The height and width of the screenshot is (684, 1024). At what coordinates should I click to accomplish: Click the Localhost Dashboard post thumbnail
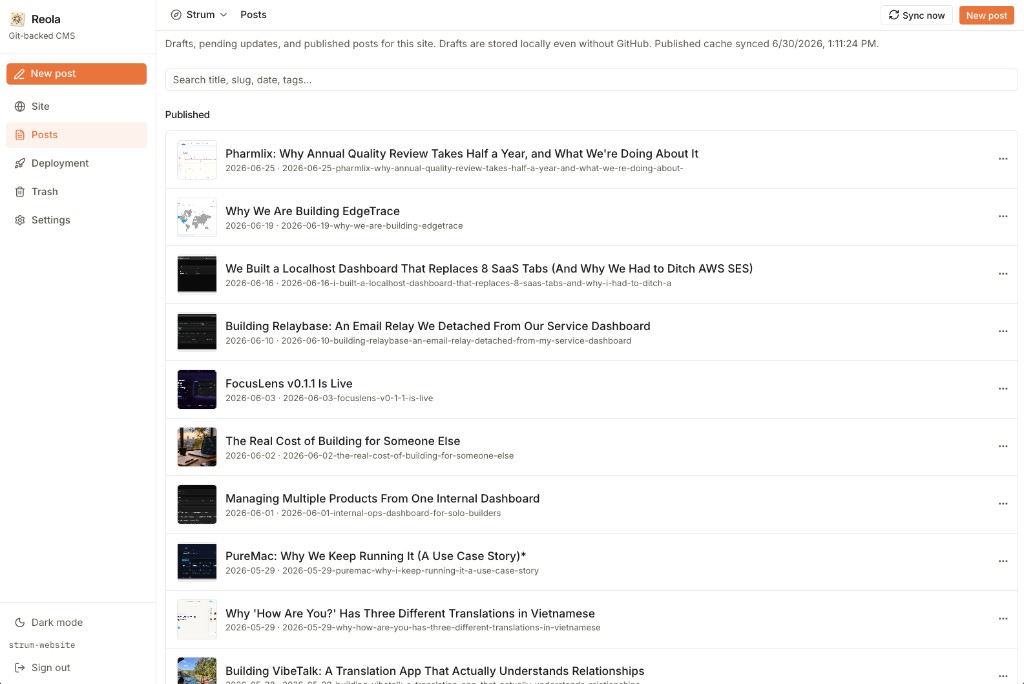click(197, 274)
